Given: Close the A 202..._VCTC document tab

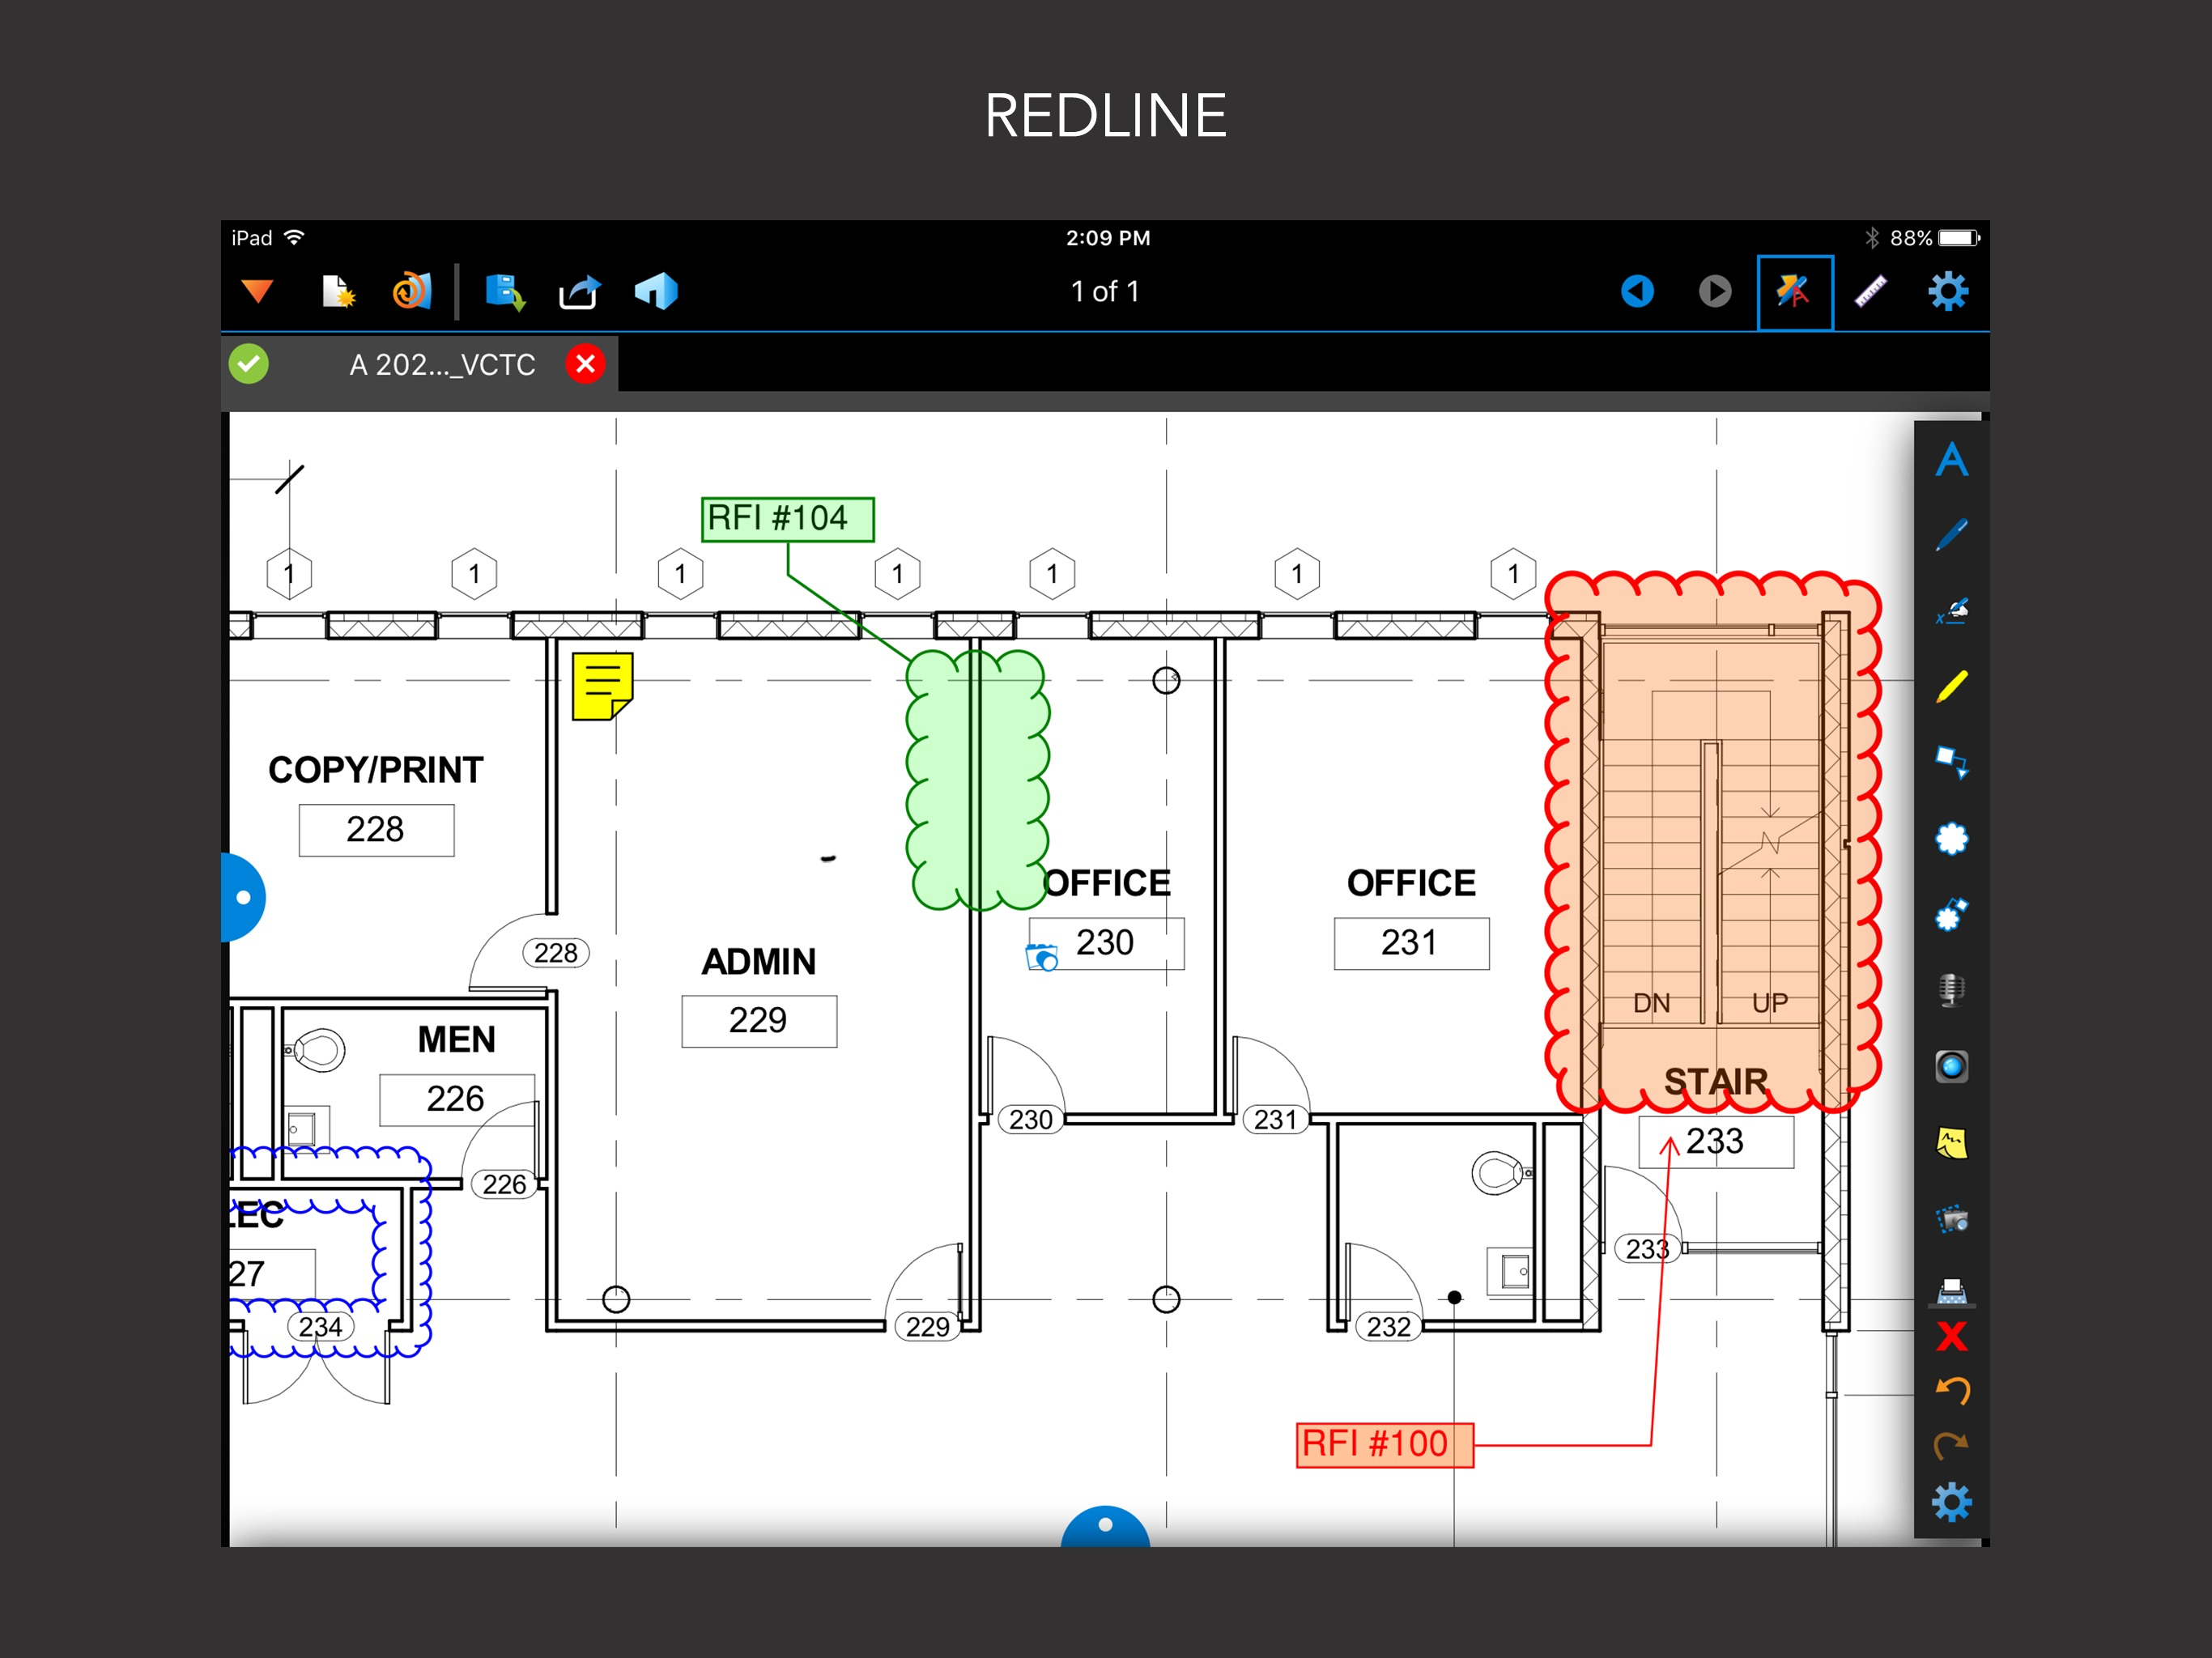Looking at the screenshot, I should click(586, 364).
